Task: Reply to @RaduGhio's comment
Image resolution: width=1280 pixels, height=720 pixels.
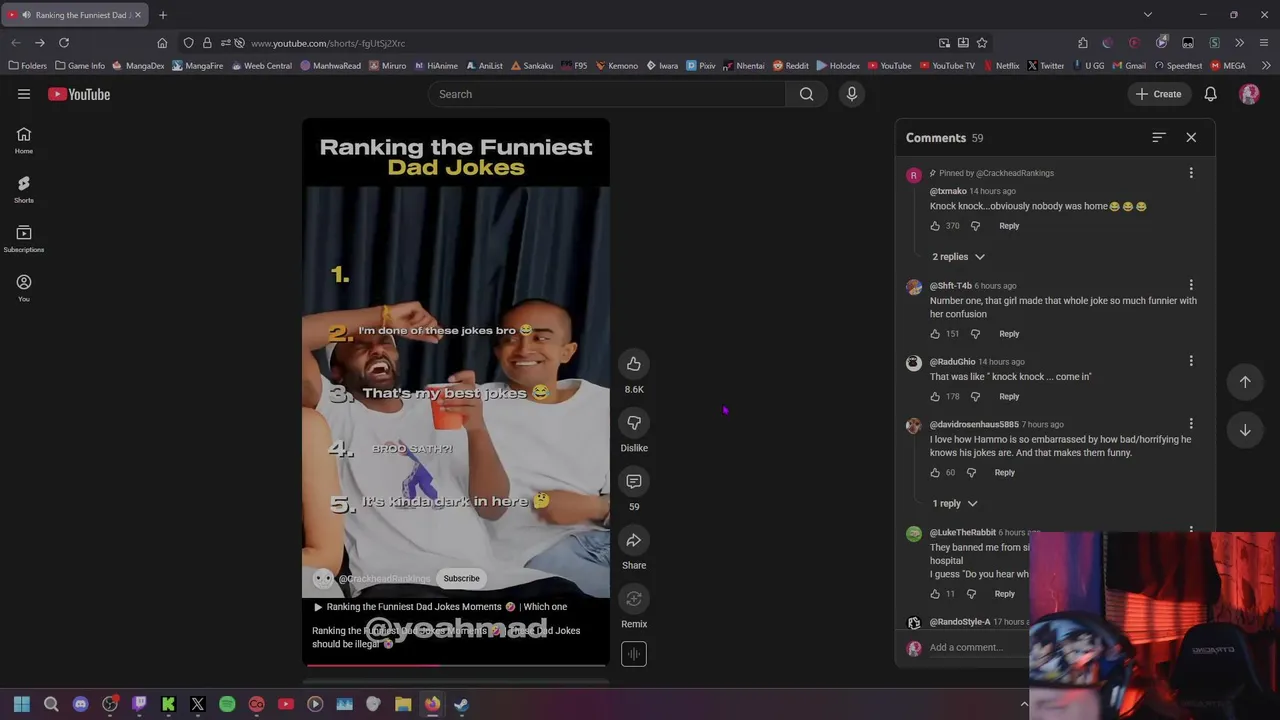Action: tap(1009, 397)
